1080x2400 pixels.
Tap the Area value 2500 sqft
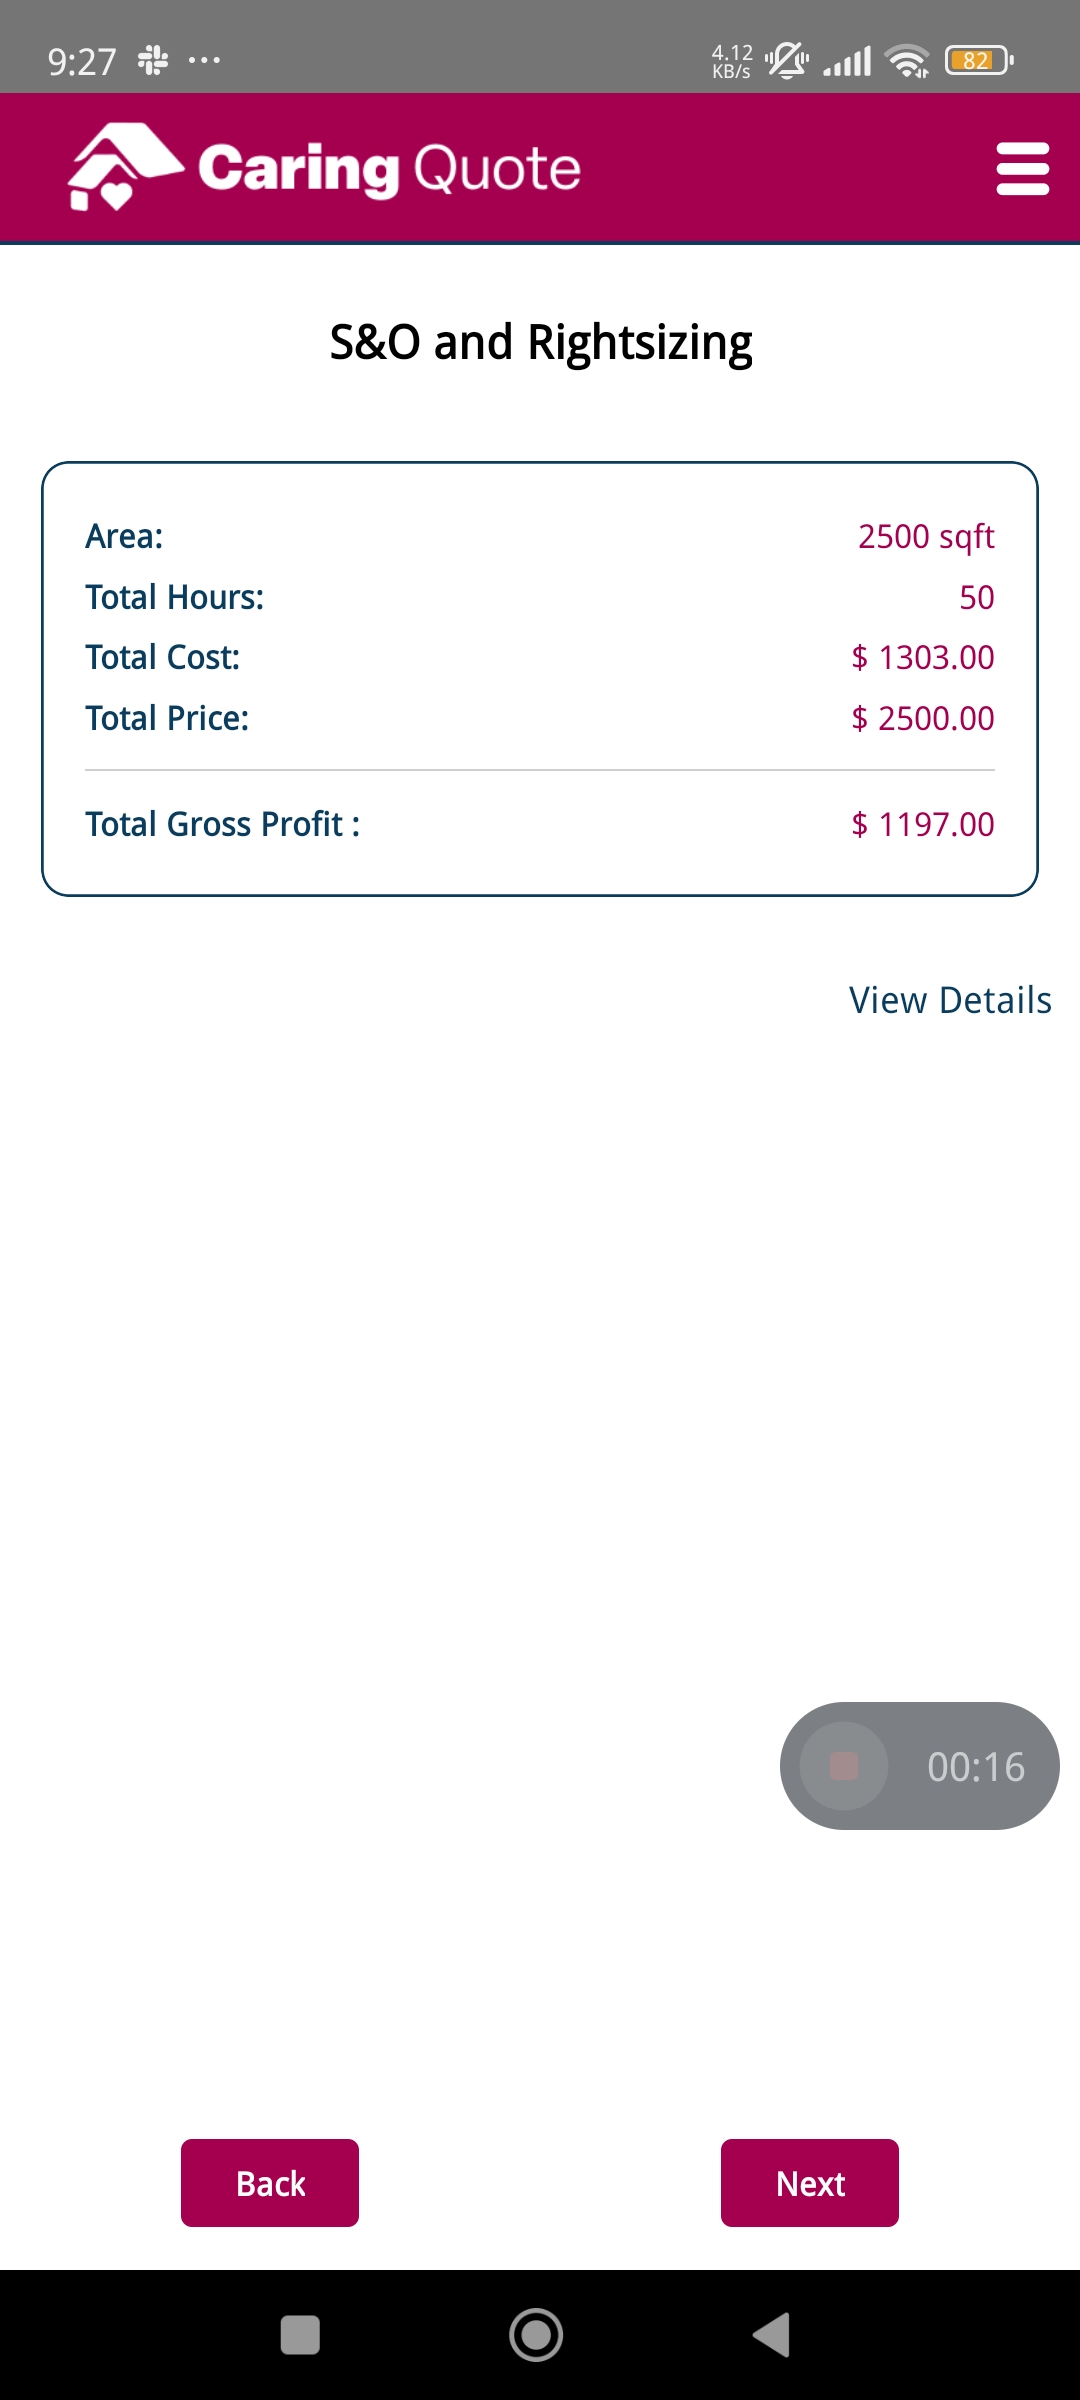[x=926, y=536]
